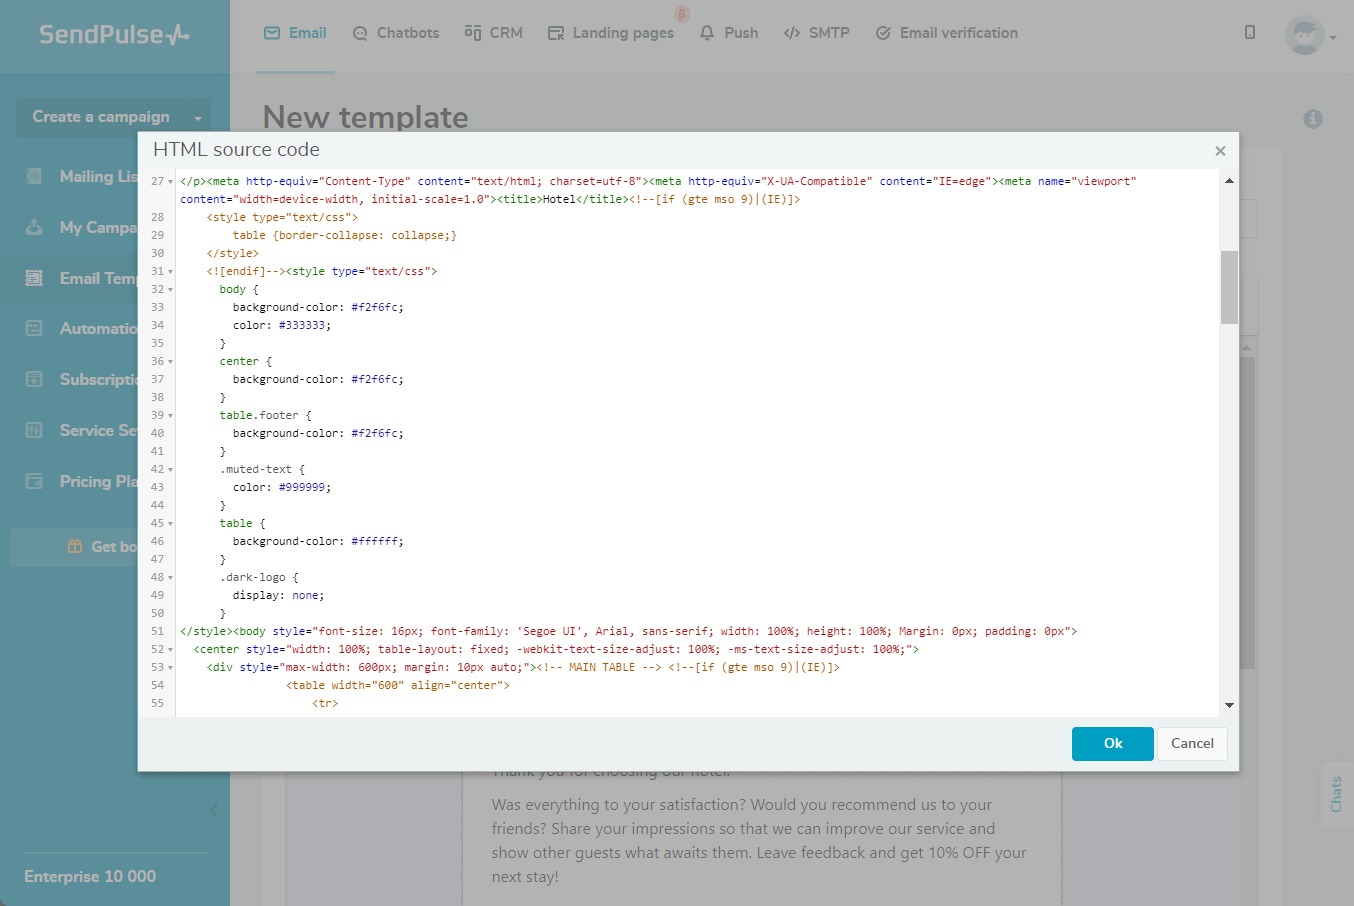Click the SMTP code icon
The height and width of the screenshot is (906, 1354).
(x=792, y=33)
